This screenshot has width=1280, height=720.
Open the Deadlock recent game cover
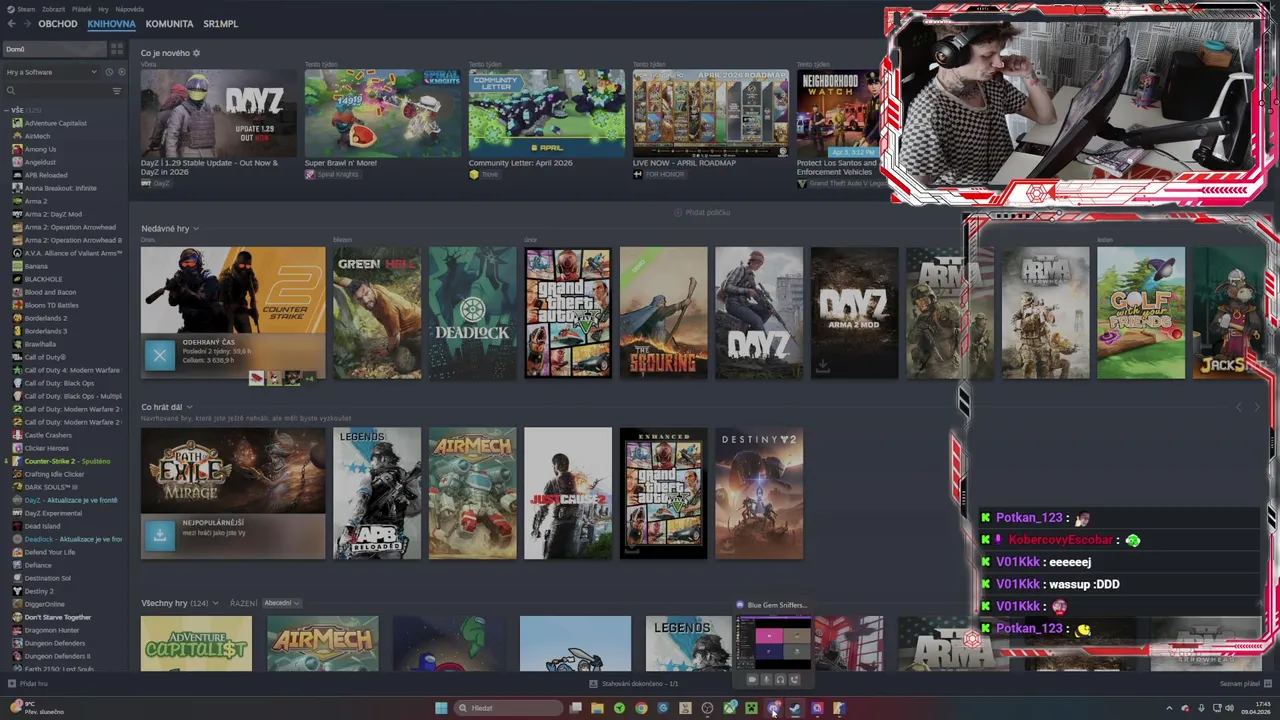pos(472,313)
